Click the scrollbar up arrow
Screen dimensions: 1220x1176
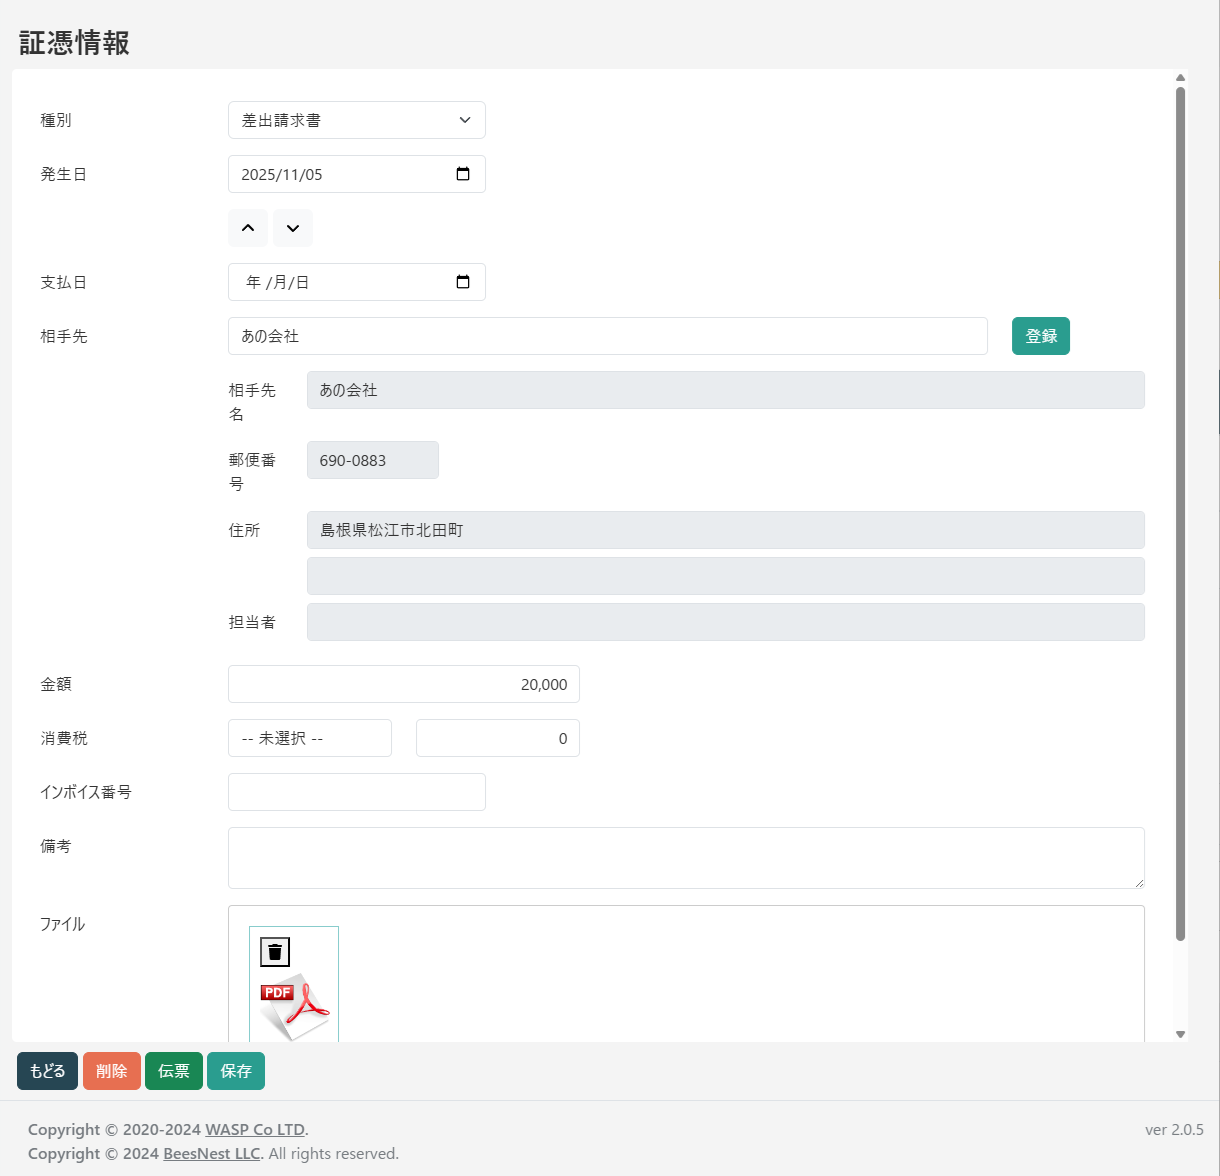[x=1180, y=77]
